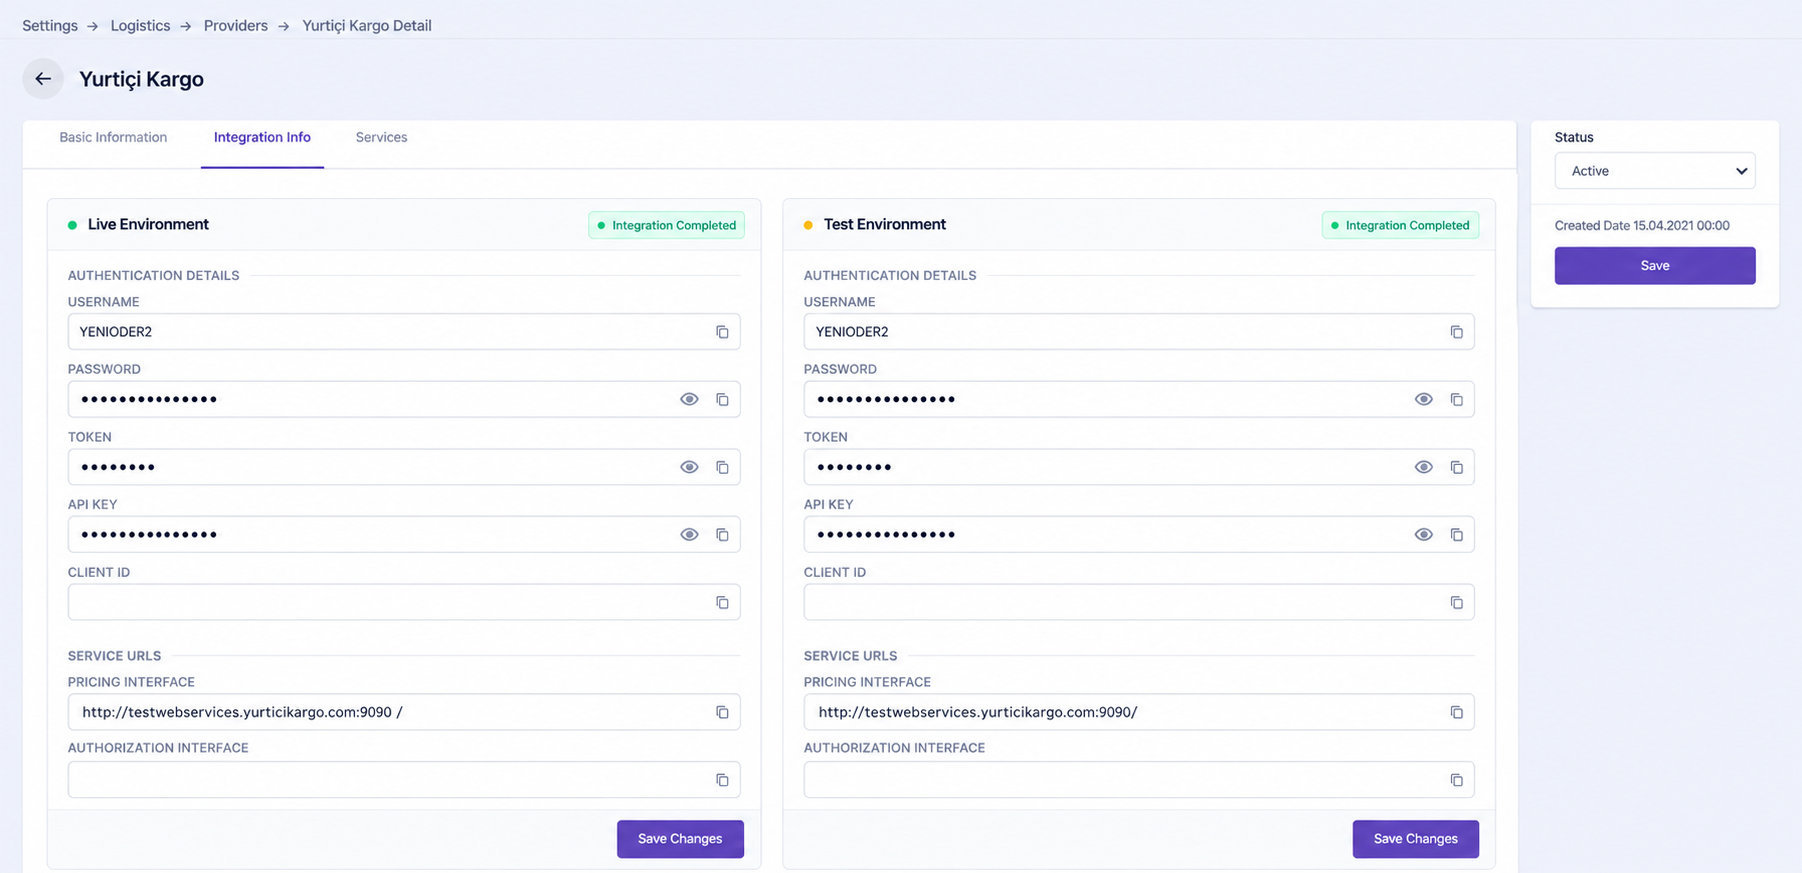Unmask the Live Environment API key

tap(689, 534)
